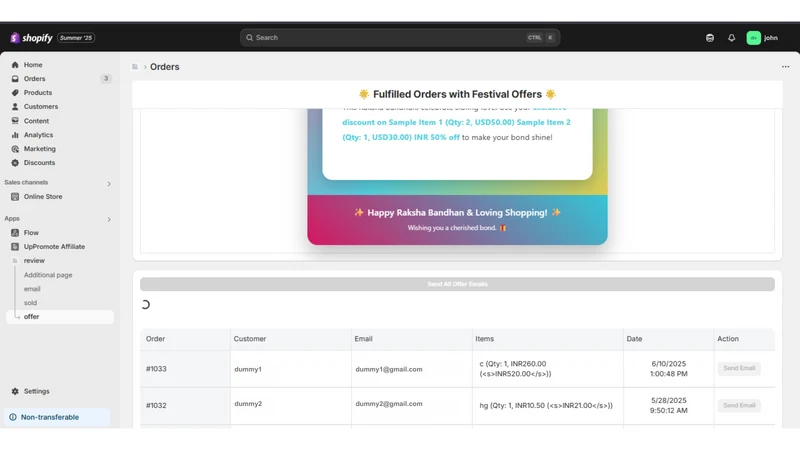Open UpPromote Affiliate app
The width and height of the screenshot is (800, 450).
[54, 246]
